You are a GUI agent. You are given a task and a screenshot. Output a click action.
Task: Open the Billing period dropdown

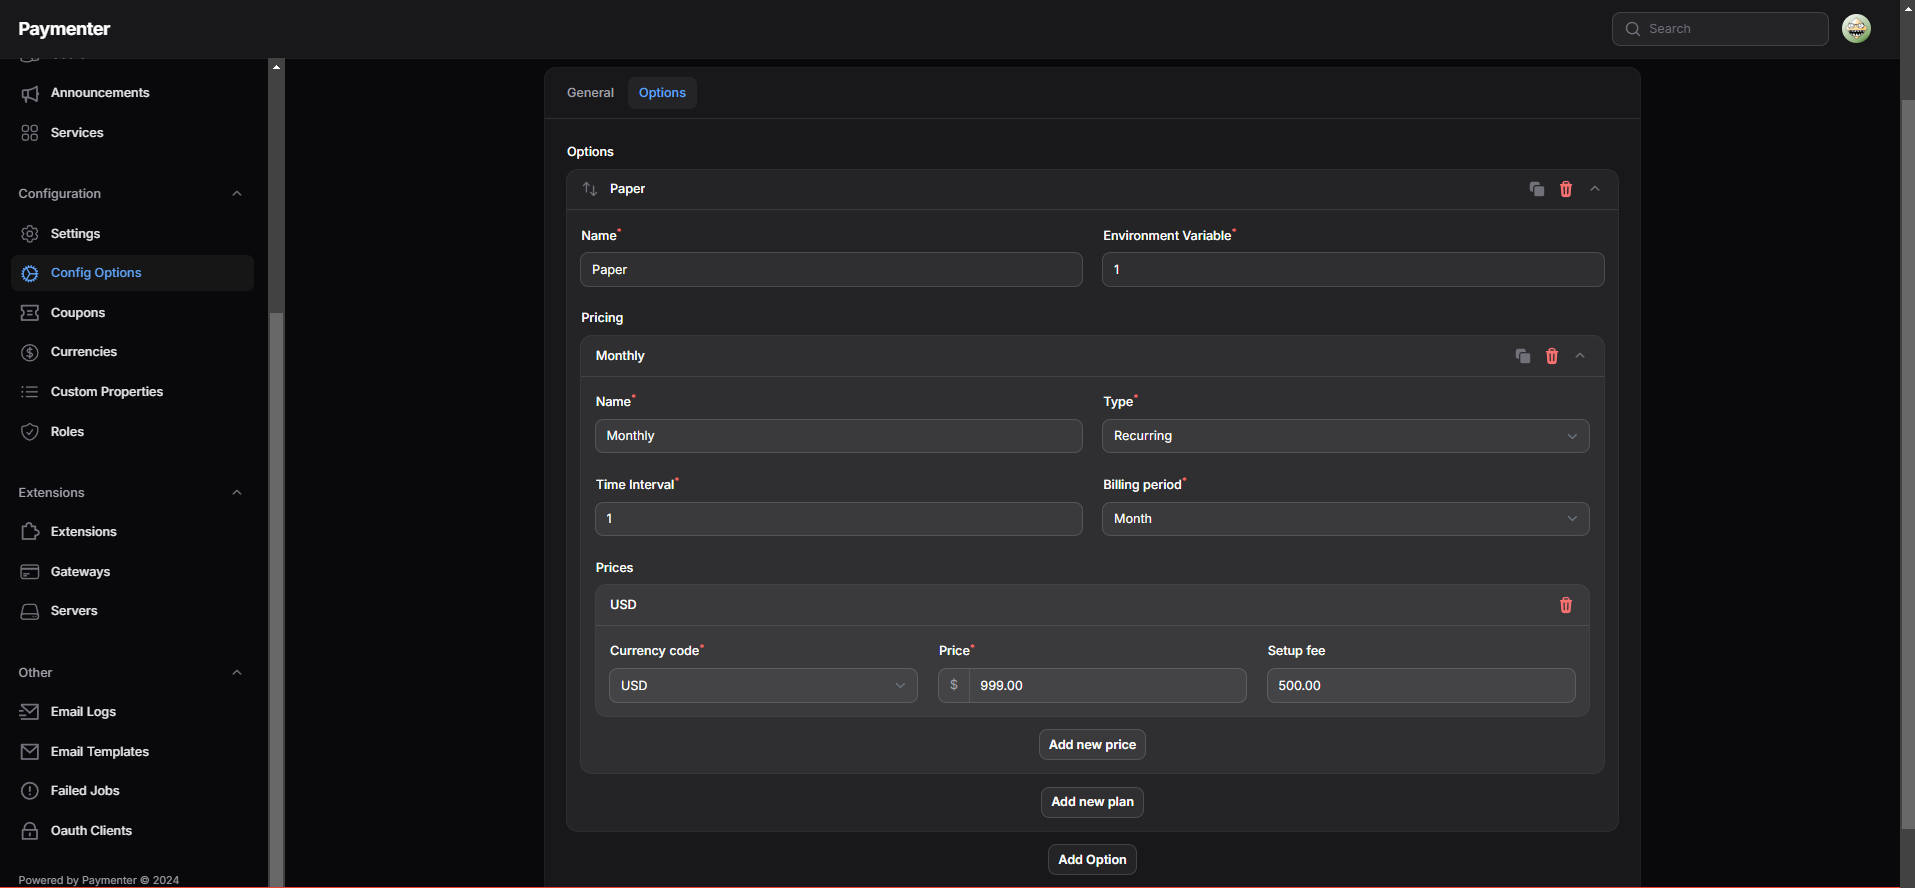pyautogui.click(x=1344, y=519)
